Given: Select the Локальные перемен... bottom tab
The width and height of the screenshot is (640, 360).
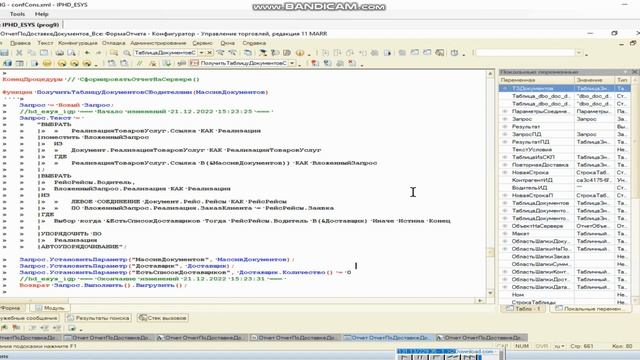Looking at the screenshot, I should [x=590, y=309].
